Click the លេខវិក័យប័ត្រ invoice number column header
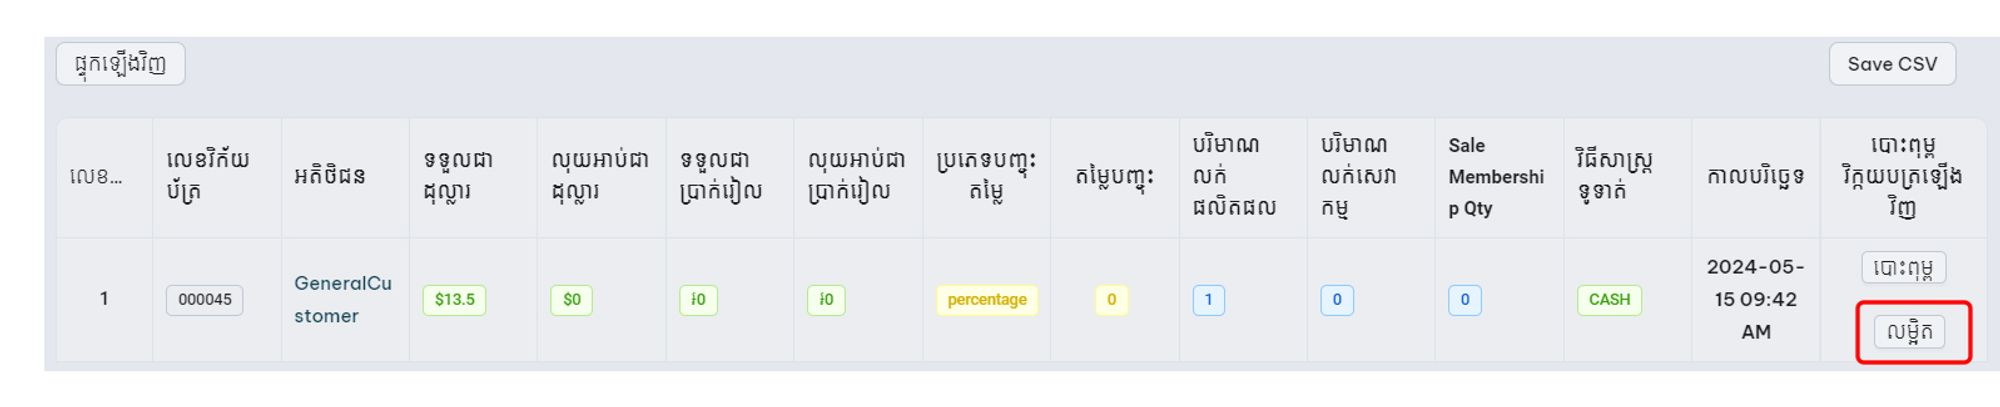Screen dimensions: 2000x407 pyautogui.click(x=208, y=176)
